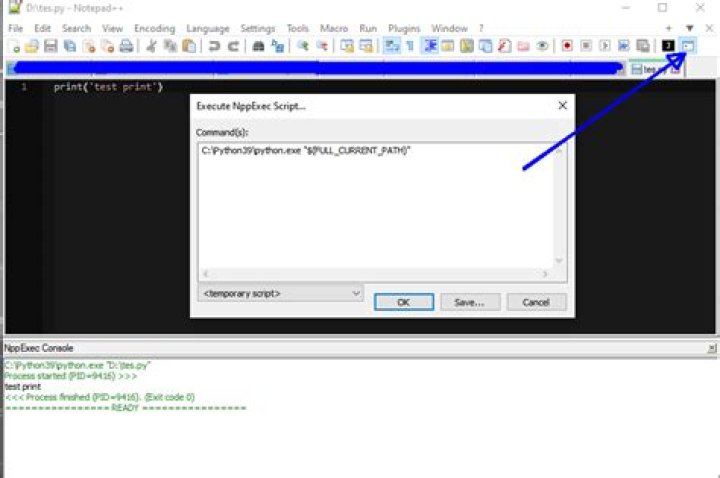Toggle the file monitoring eye icon
Image resolution: width=720 pixels, height=478 pixels.
point(542,46)
